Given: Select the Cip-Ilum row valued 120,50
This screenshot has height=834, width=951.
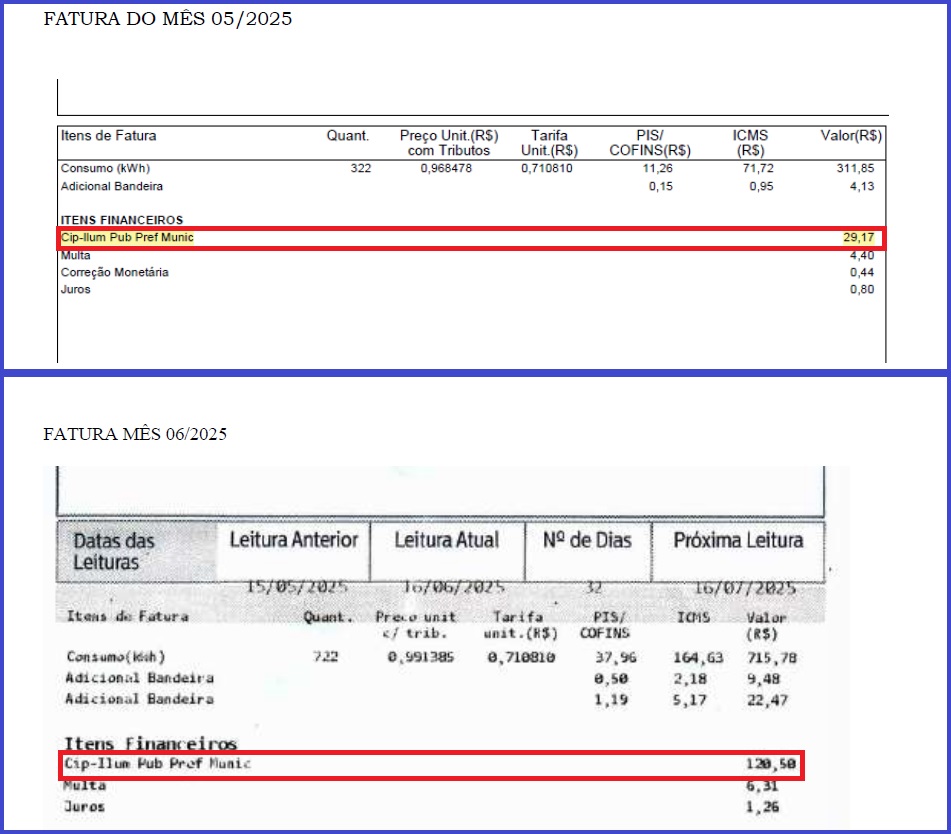Looking at the screenshot, I should coord(430,765).
